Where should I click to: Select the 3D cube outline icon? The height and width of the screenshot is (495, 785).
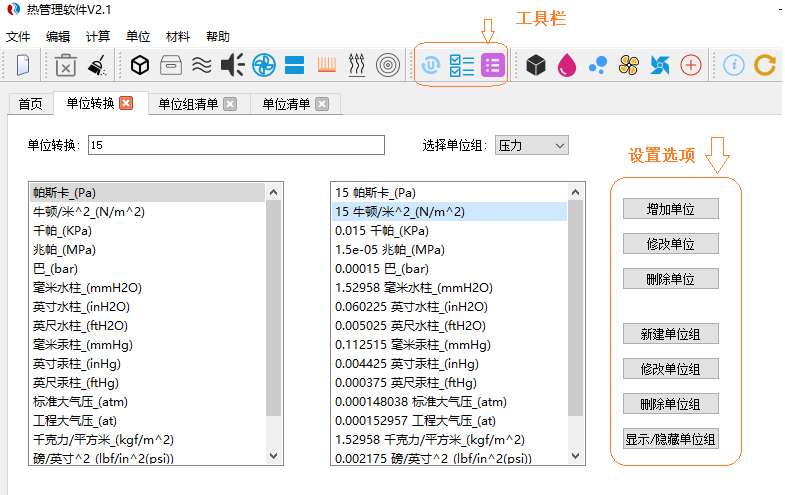pyautogui.click(x=140, y=65)
